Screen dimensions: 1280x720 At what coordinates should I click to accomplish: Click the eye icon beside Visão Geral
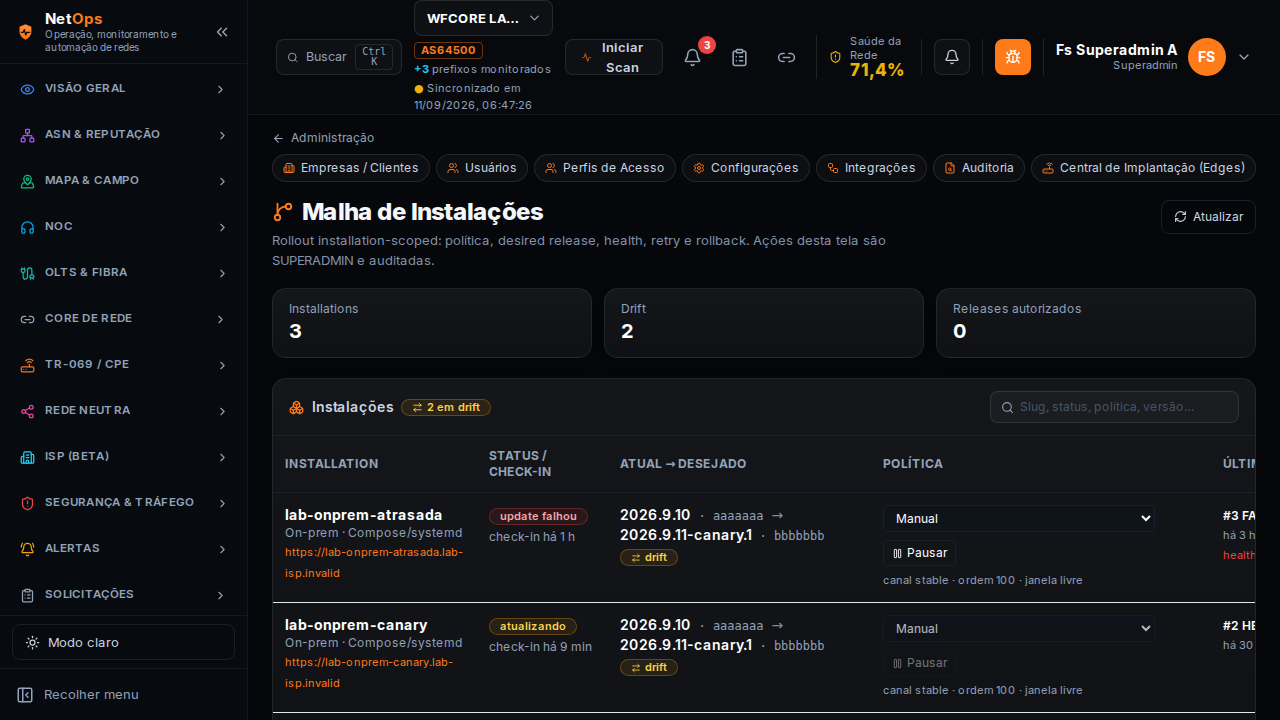point(28,89)
